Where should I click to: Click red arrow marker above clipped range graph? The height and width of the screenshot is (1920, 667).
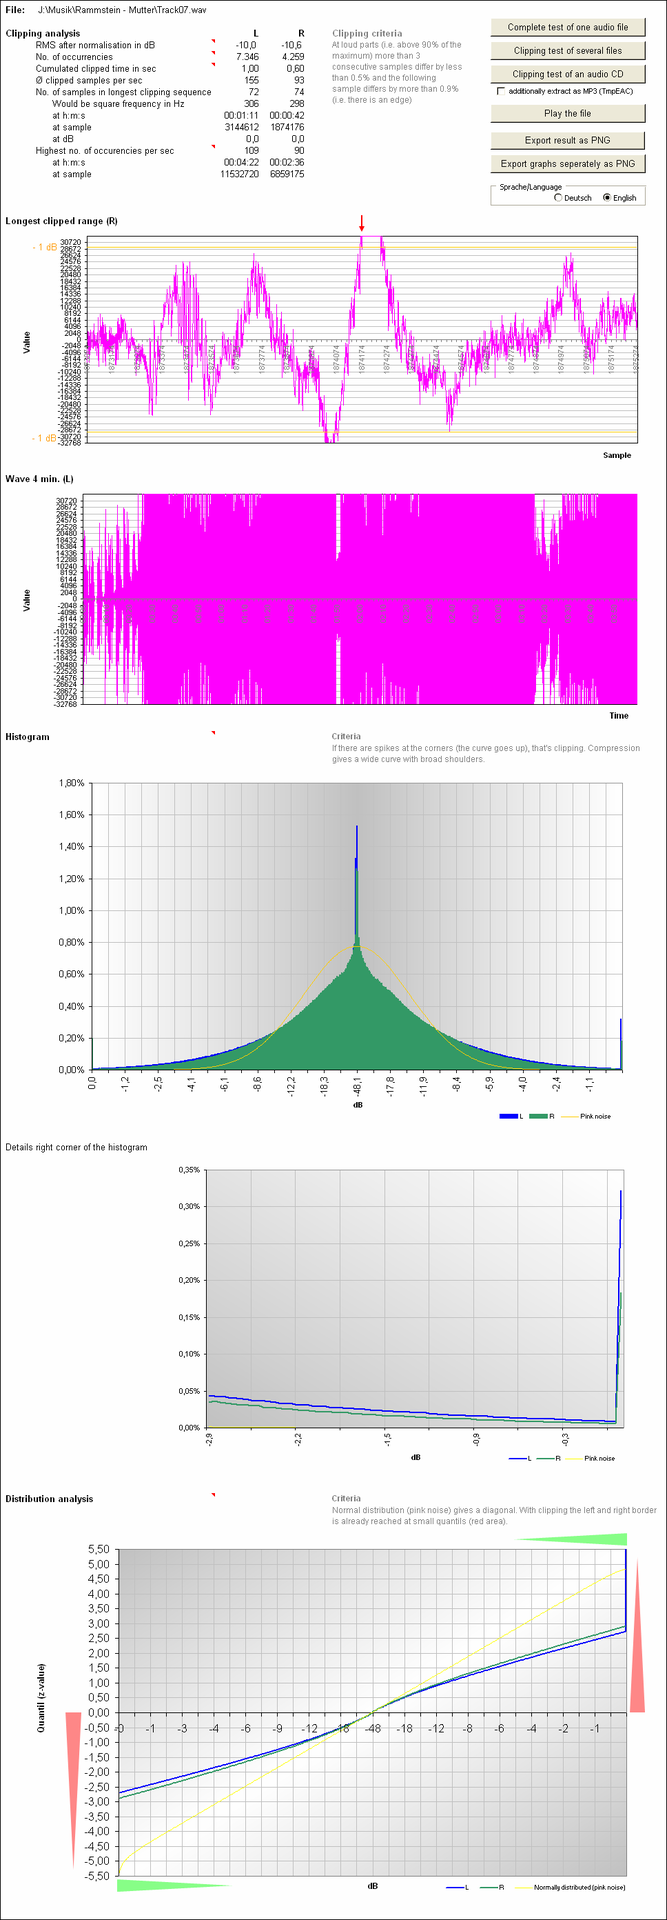(362, 223)
